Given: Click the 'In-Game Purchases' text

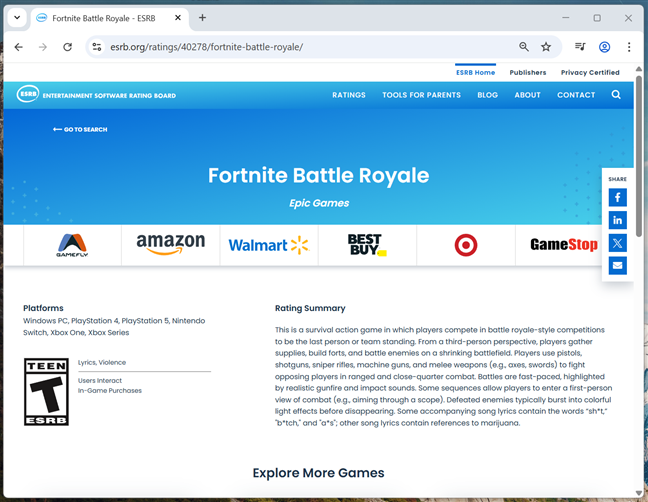Looking at the screenshot, I should 110,390.
